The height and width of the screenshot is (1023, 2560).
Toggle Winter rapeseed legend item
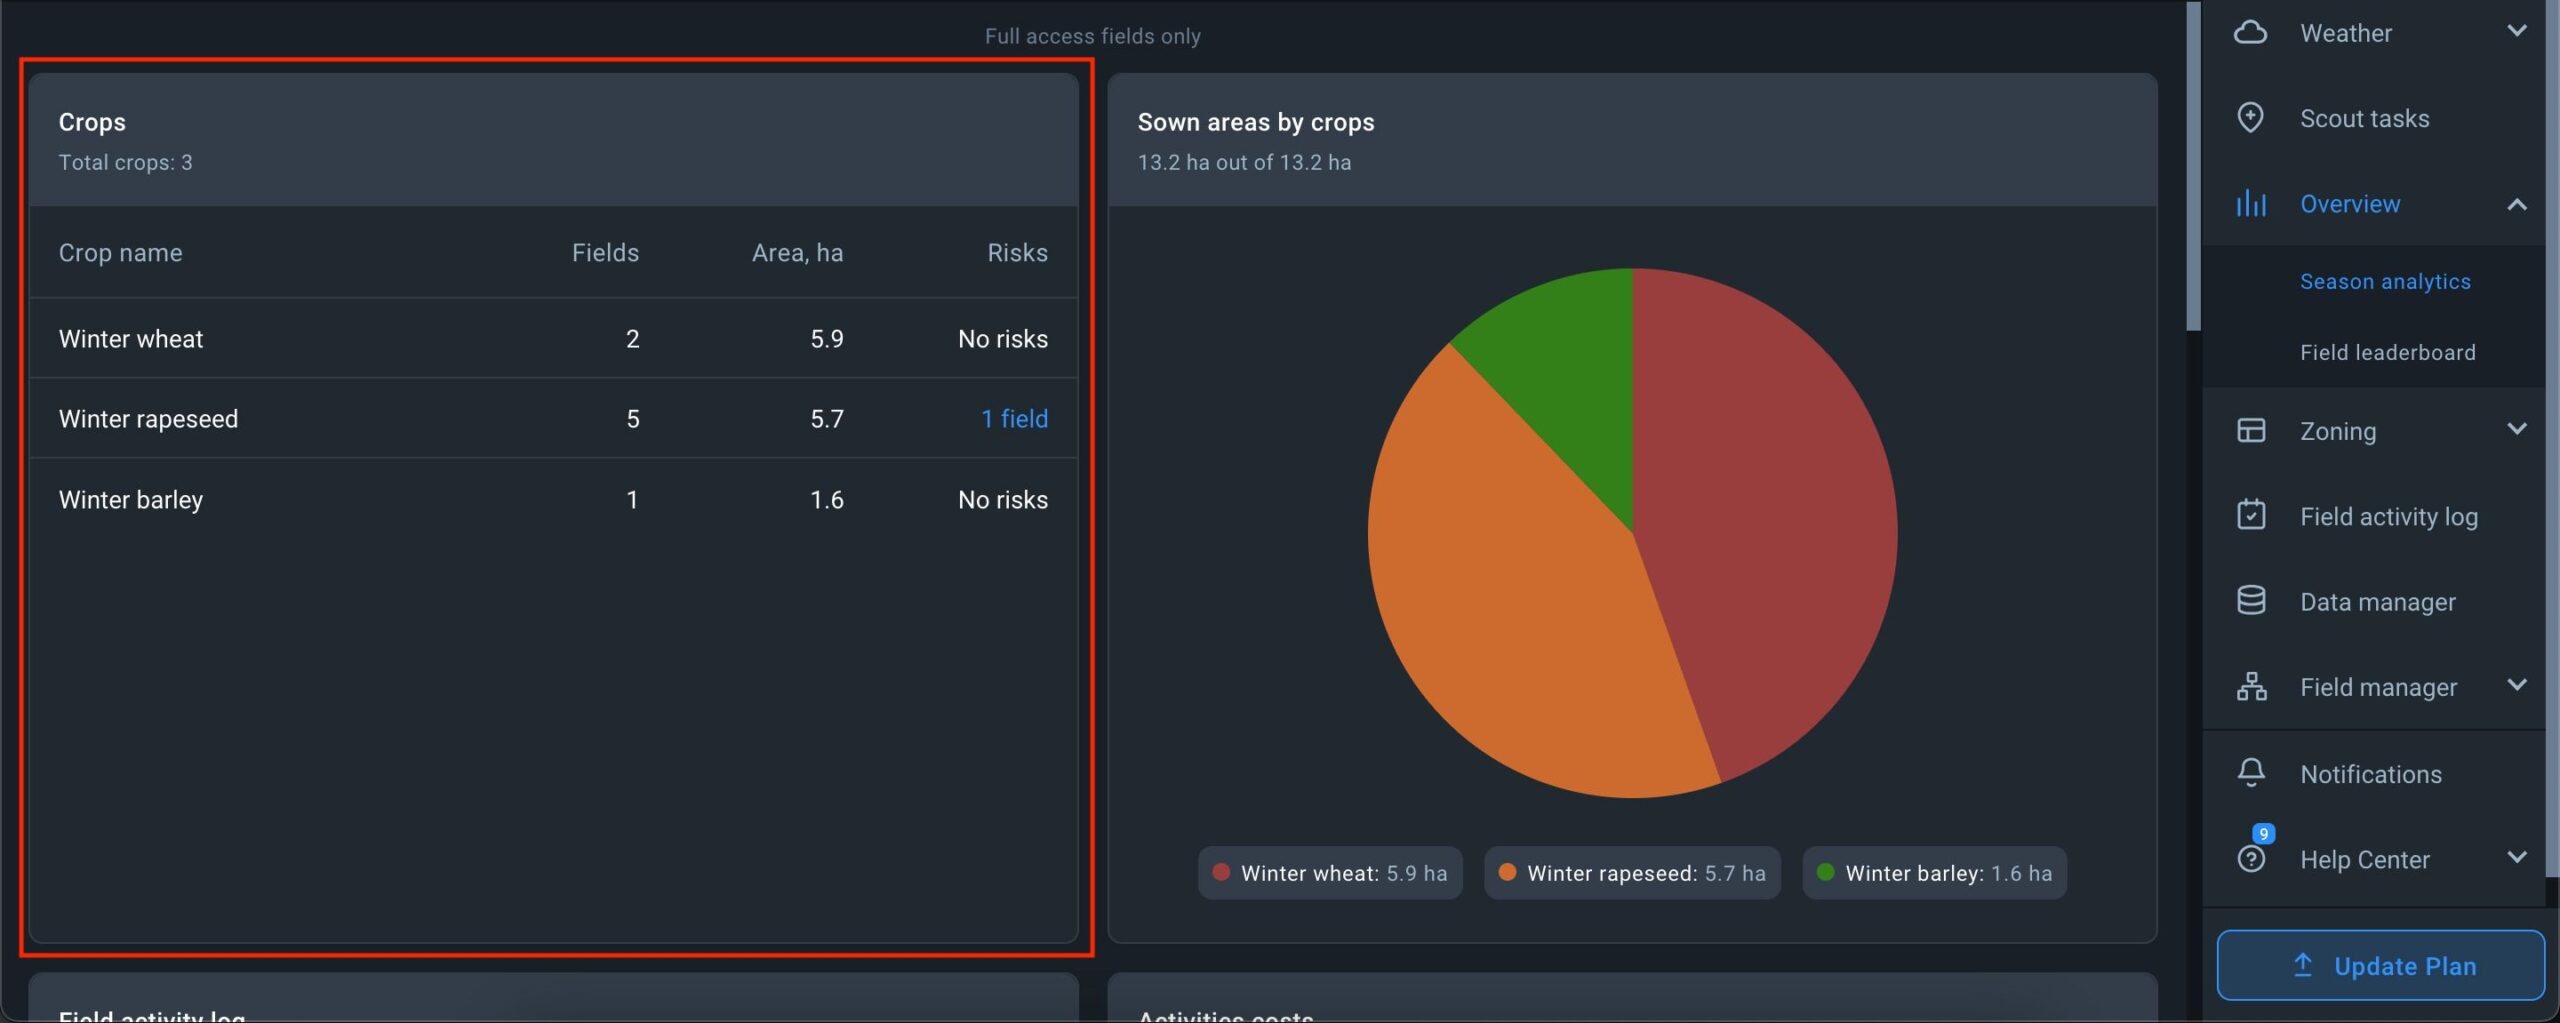[1631, 873]
